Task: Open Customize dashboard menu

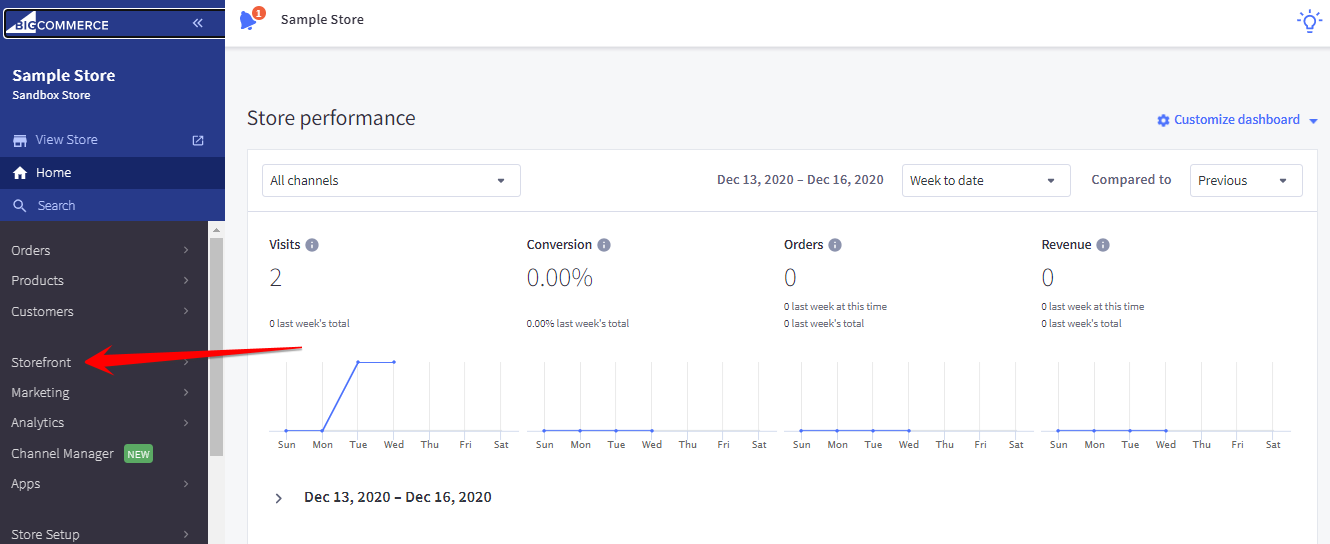Action: tap(1237, 120)
